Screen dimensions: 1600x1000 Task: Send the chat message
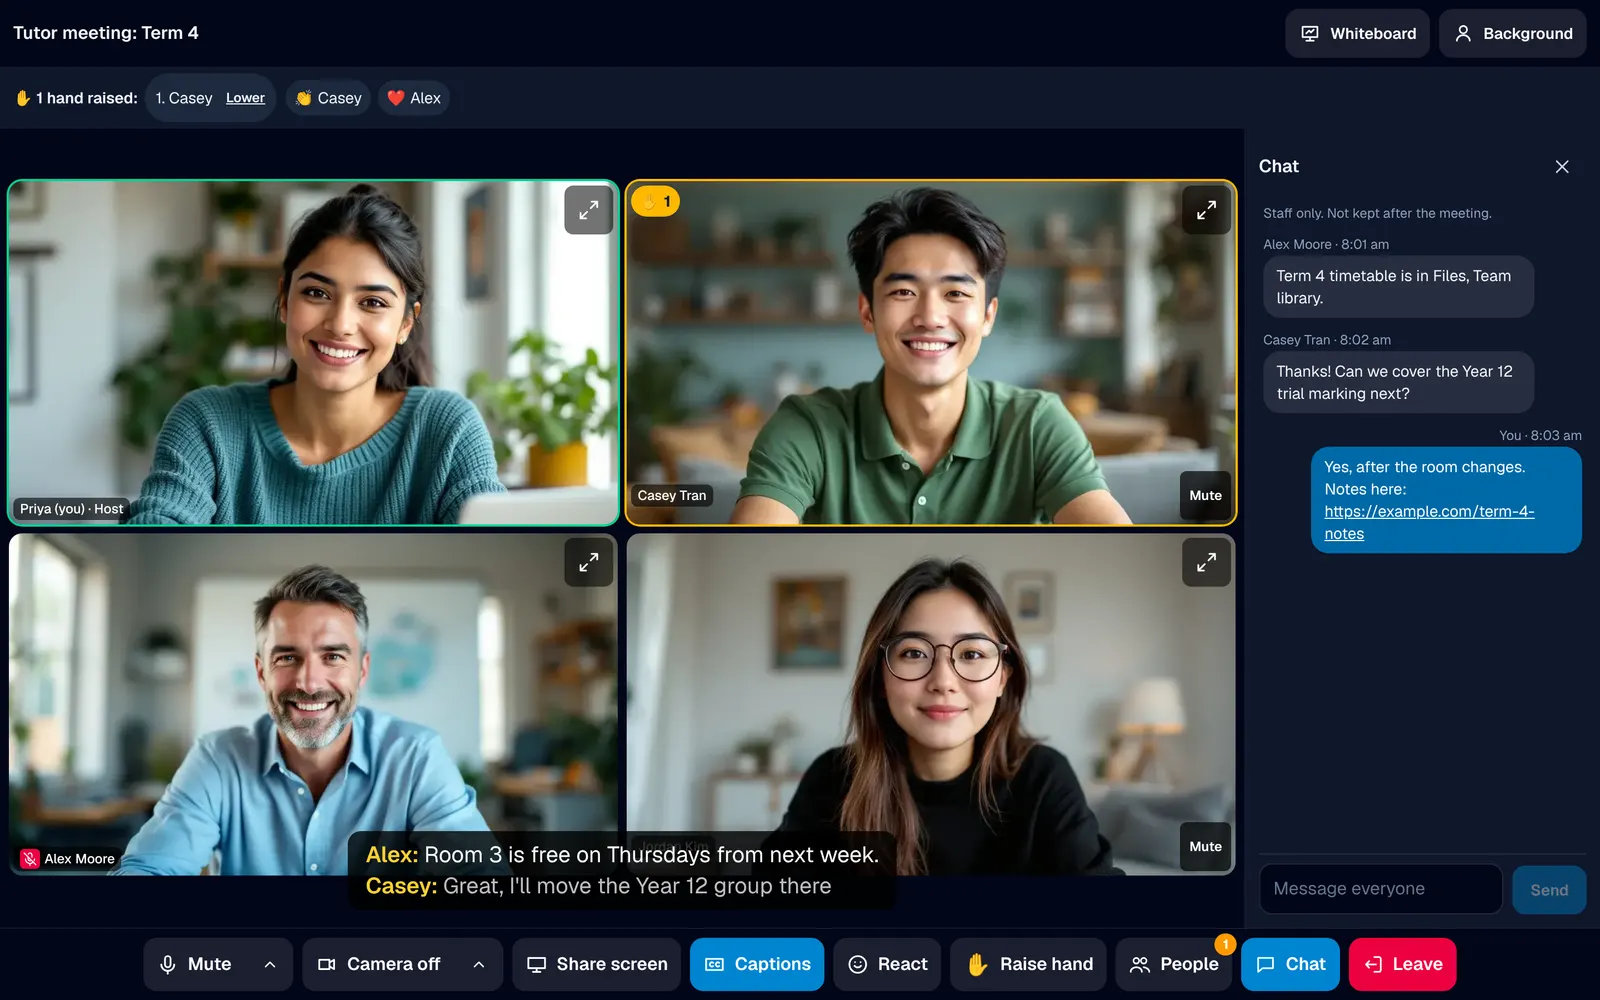tap(1549, 890)
